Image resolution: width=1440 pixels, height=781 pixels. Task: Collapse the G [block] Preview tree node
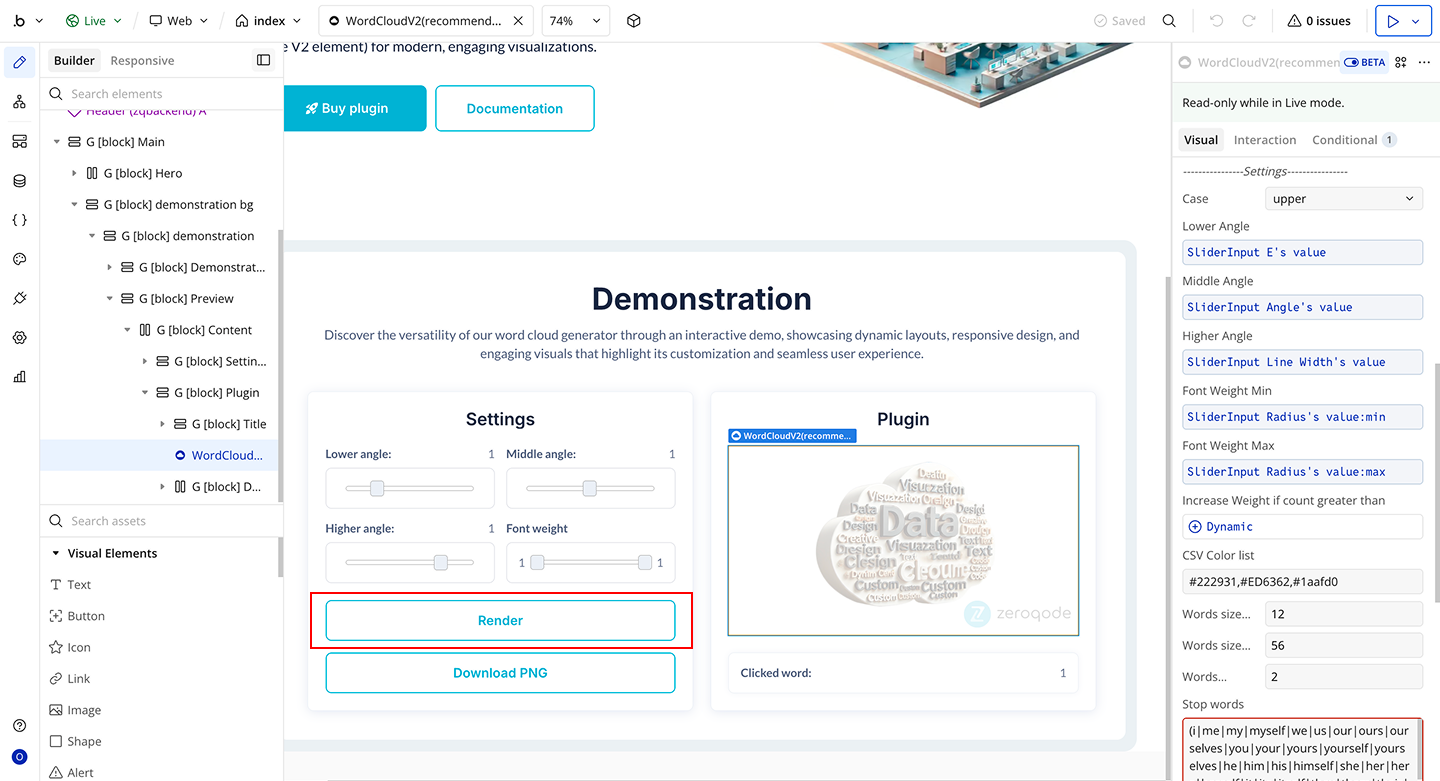click(110, 298)
